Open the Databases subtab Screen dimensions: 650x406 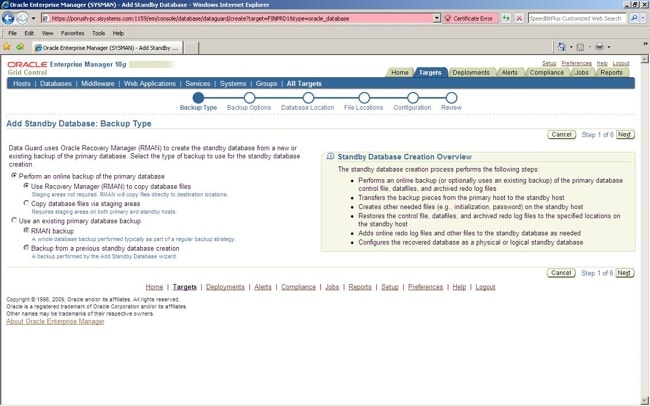56,84
